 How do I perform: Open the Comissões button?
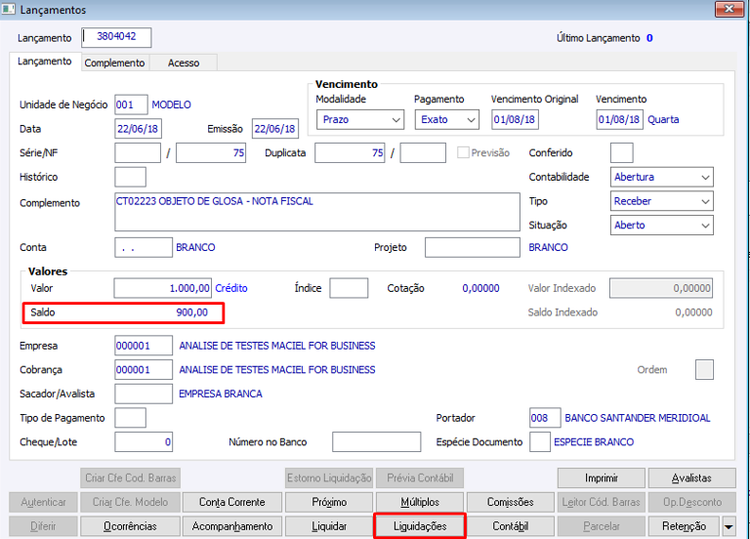coord(510,502)
